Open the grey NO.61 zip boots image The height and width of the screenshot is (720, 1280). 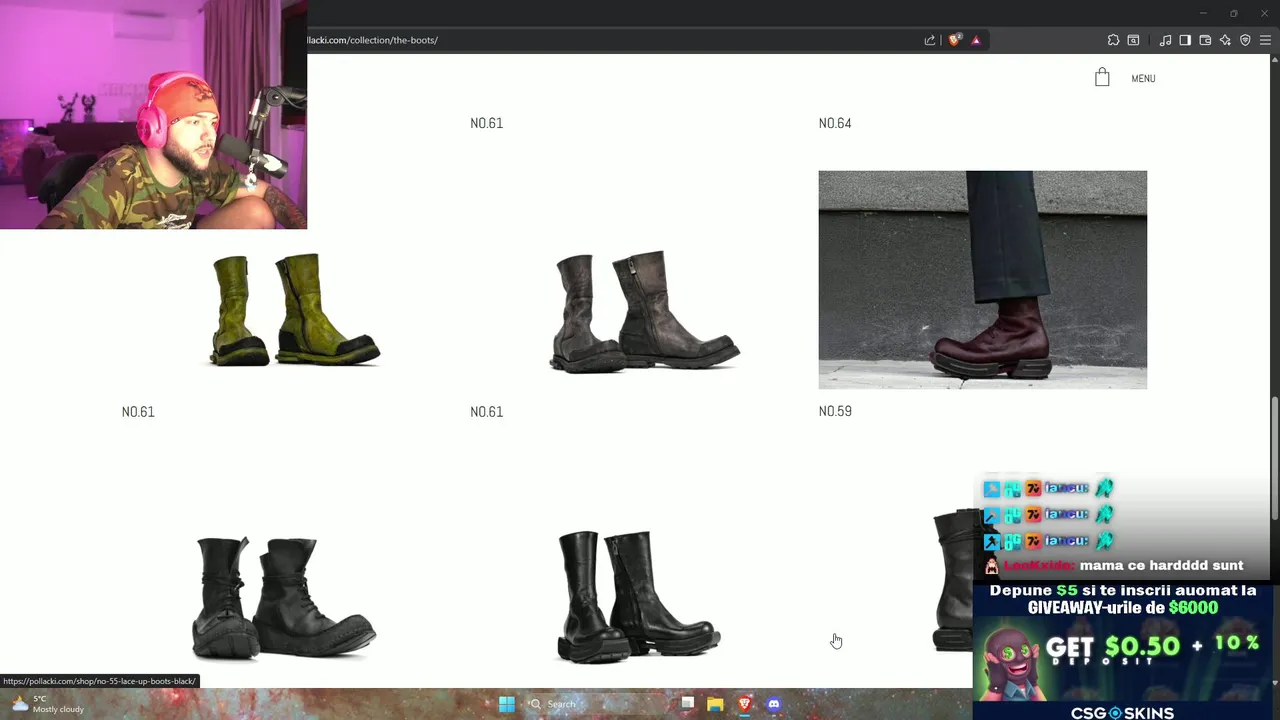pyautogui.click(x=644, y=311)
